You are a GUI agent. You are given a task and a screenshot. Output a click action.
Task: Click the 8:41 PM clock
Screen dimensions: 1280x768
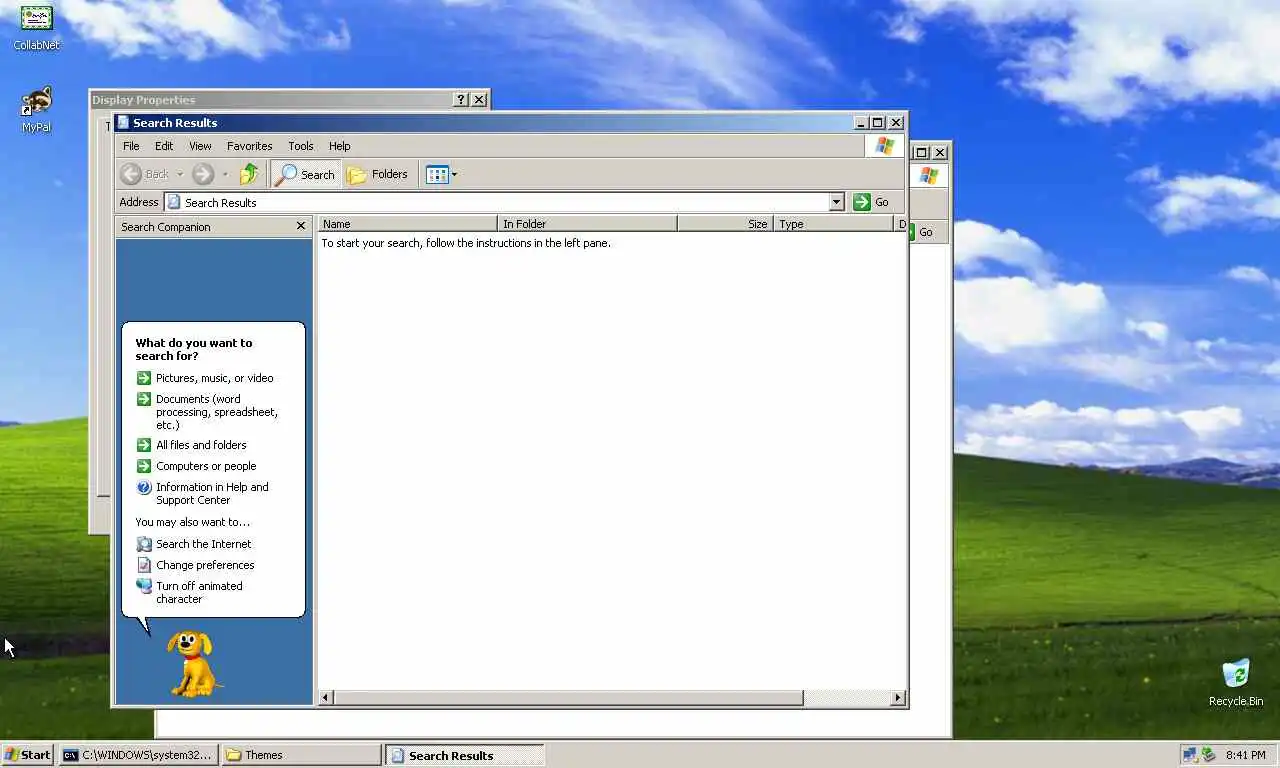point(1245,755)
